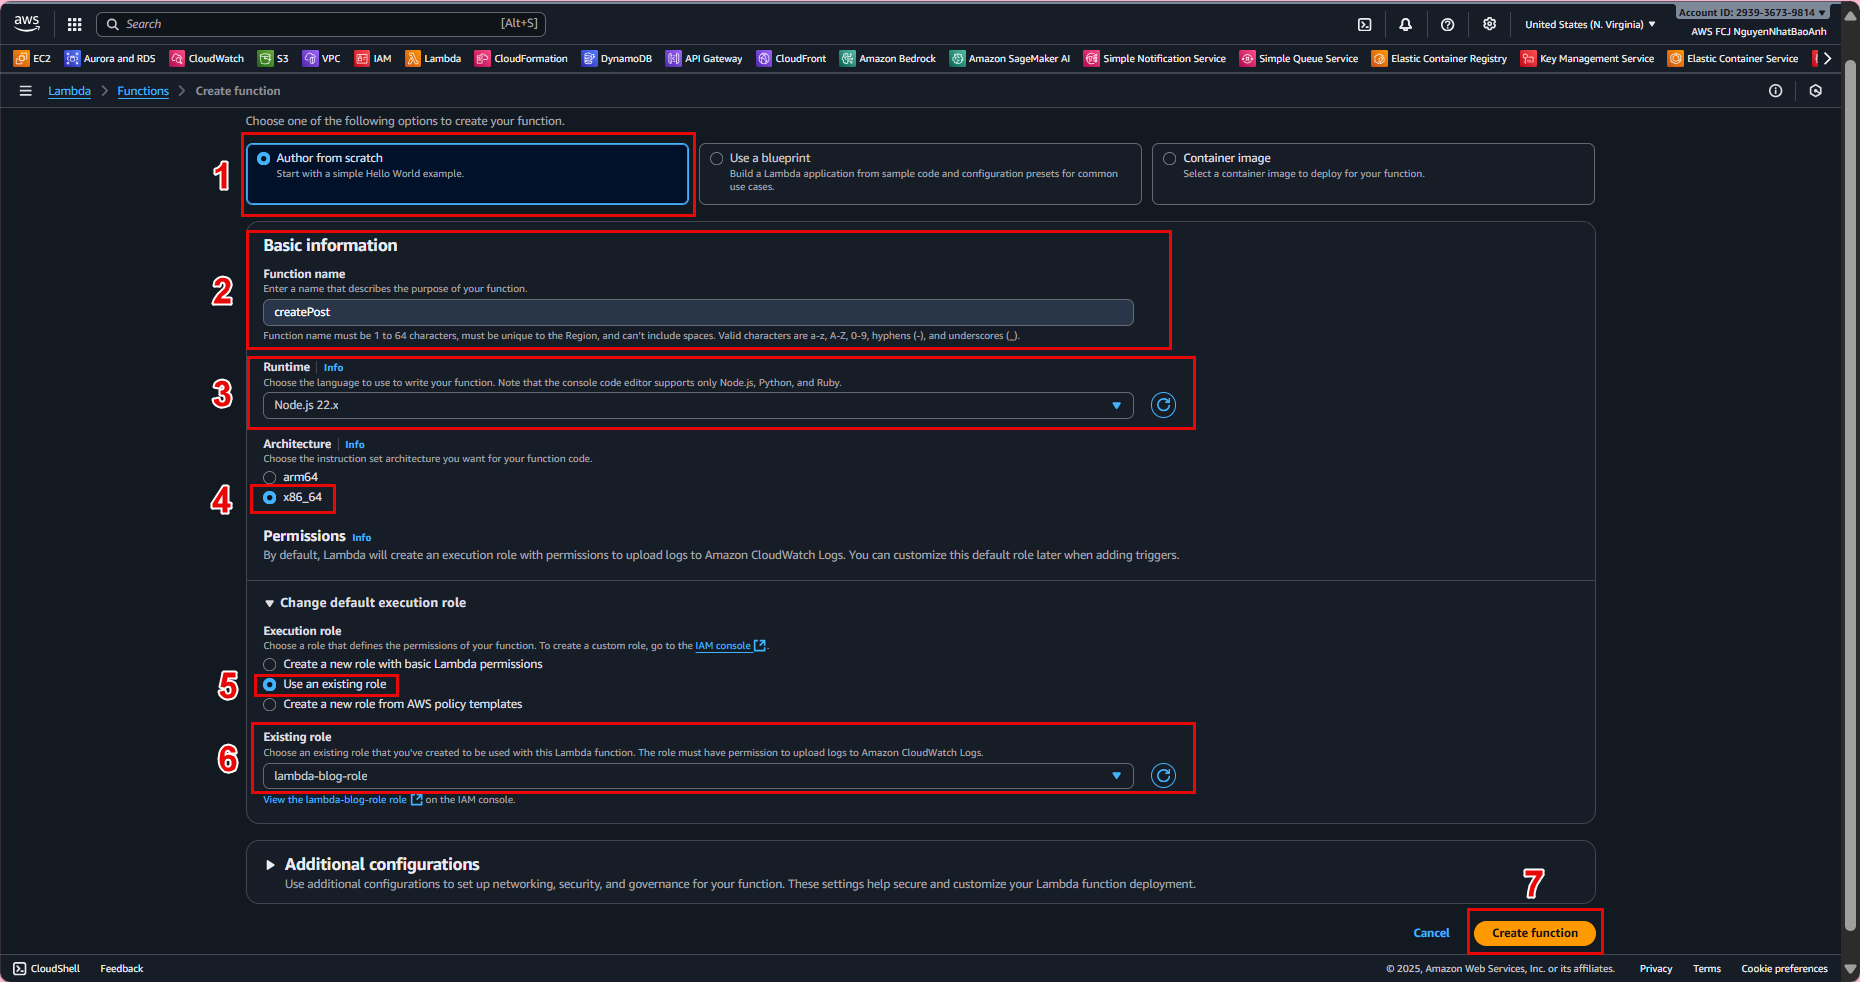Refresh the Existing role list
Image resolution: width=1860 pixels, height=982 pixels.
(x=1163, y=776)
